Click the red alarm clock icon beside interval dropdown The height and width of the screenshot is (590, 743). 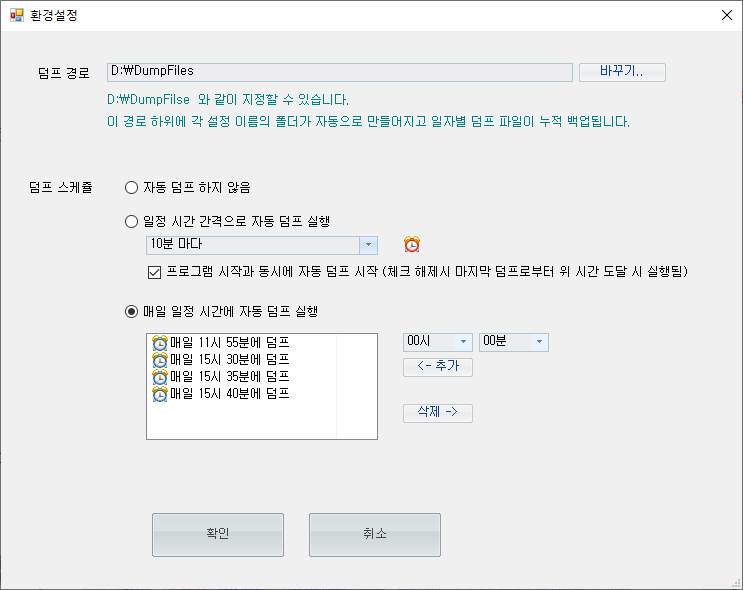coord(412,244)
